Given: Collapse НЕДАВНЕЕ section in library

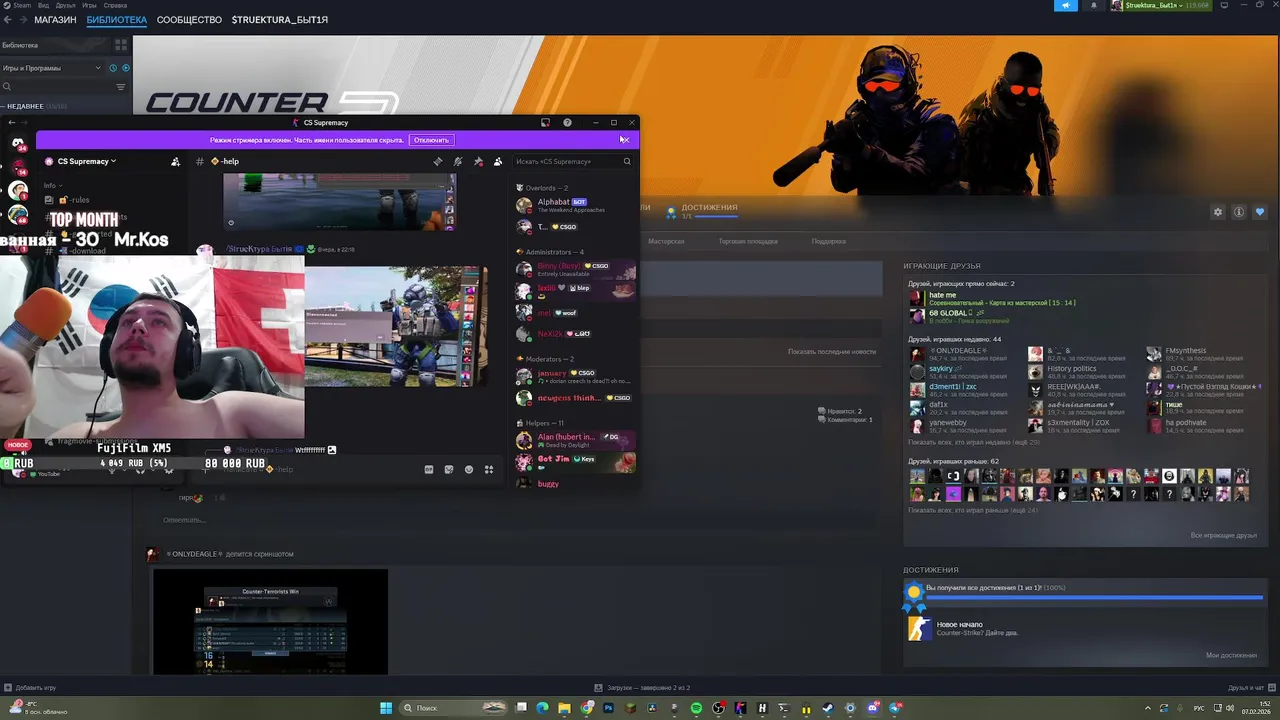Looking at the screenshot, I should coord(34,106).
